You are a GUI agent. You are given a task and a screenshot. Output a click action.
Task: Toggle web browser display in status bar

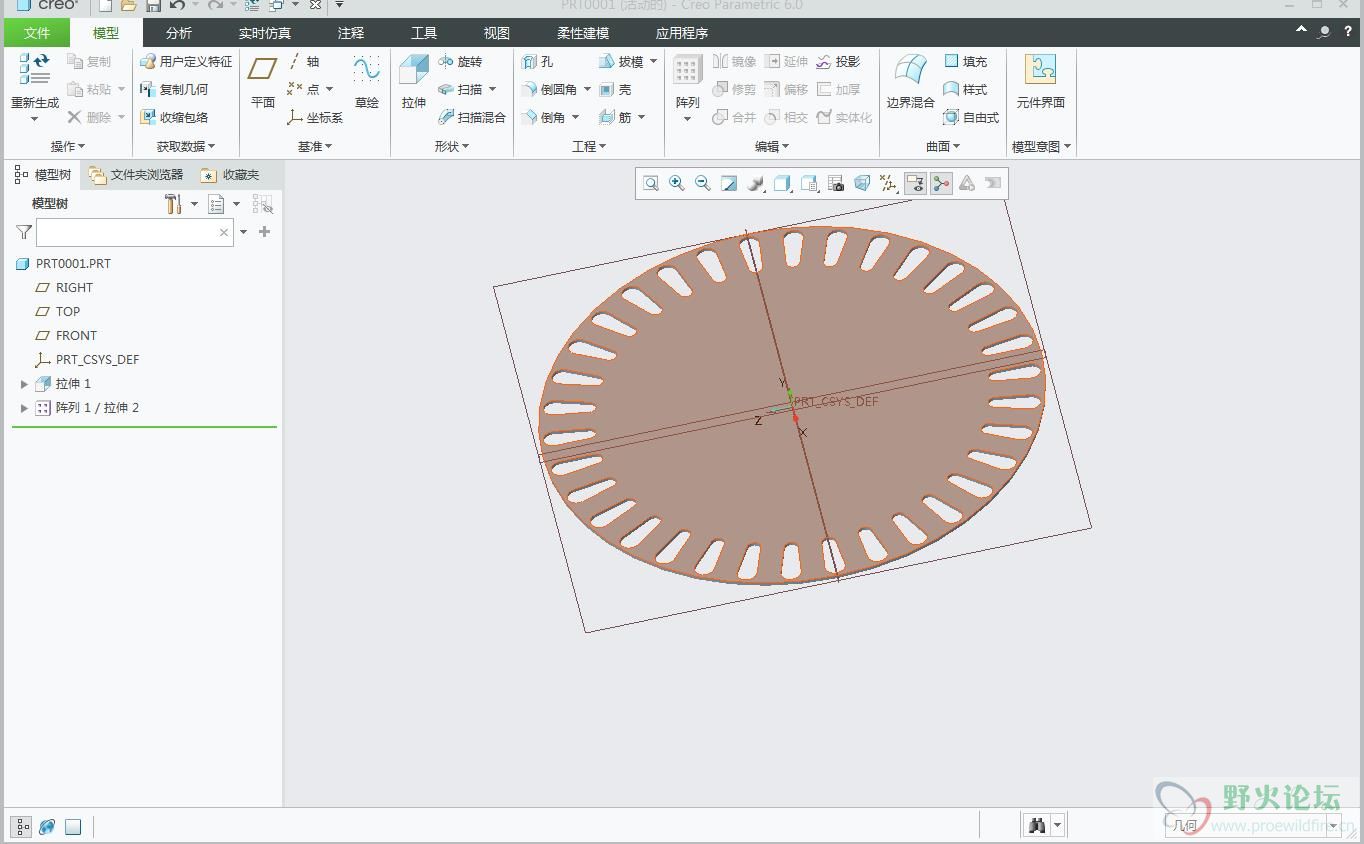click(x=47, y=826)
